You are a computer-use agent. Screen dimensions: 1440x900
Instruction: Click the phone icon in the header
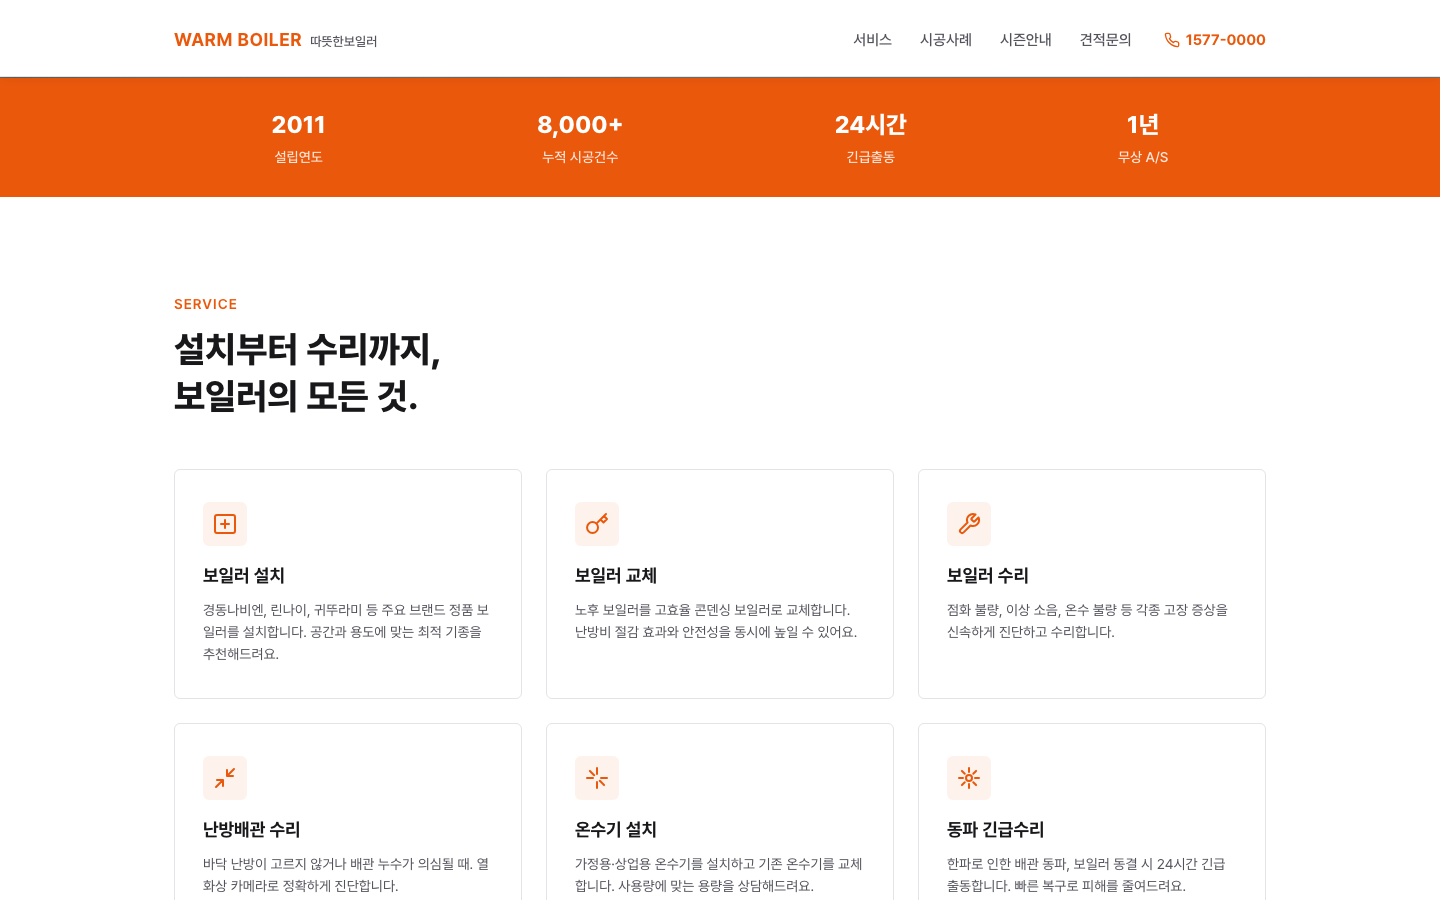[1171, 40]
